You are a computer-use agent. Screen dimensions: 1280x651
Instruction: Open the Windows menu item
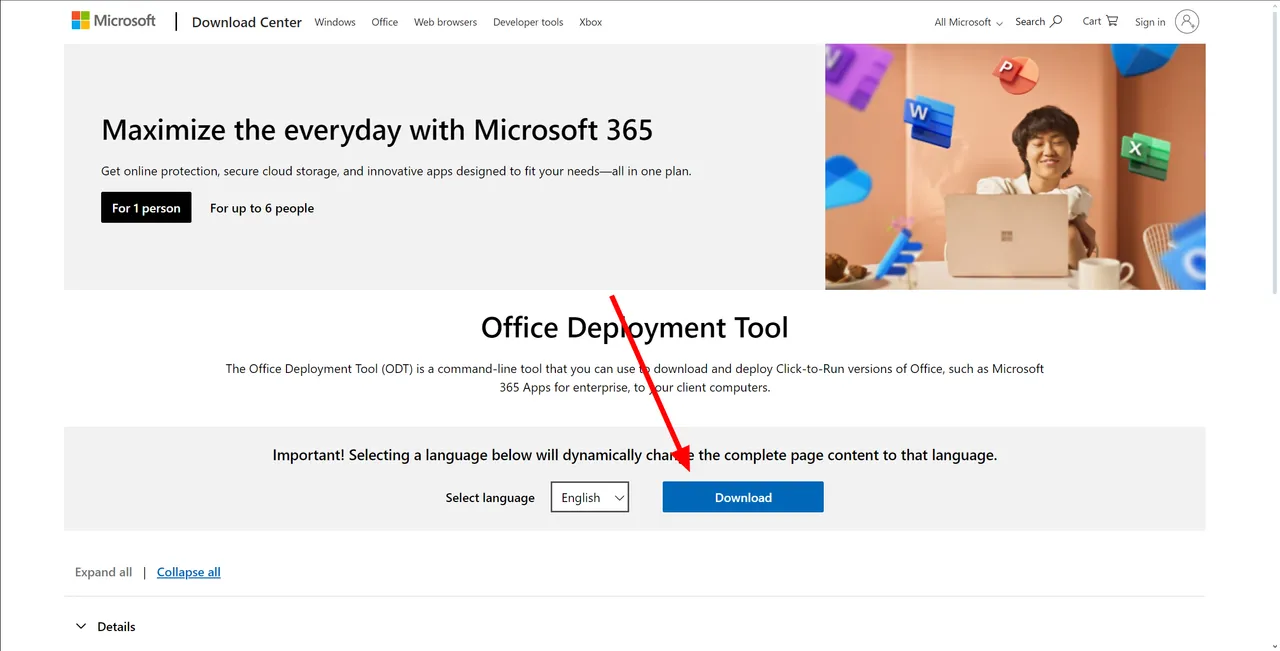point(335,22)
